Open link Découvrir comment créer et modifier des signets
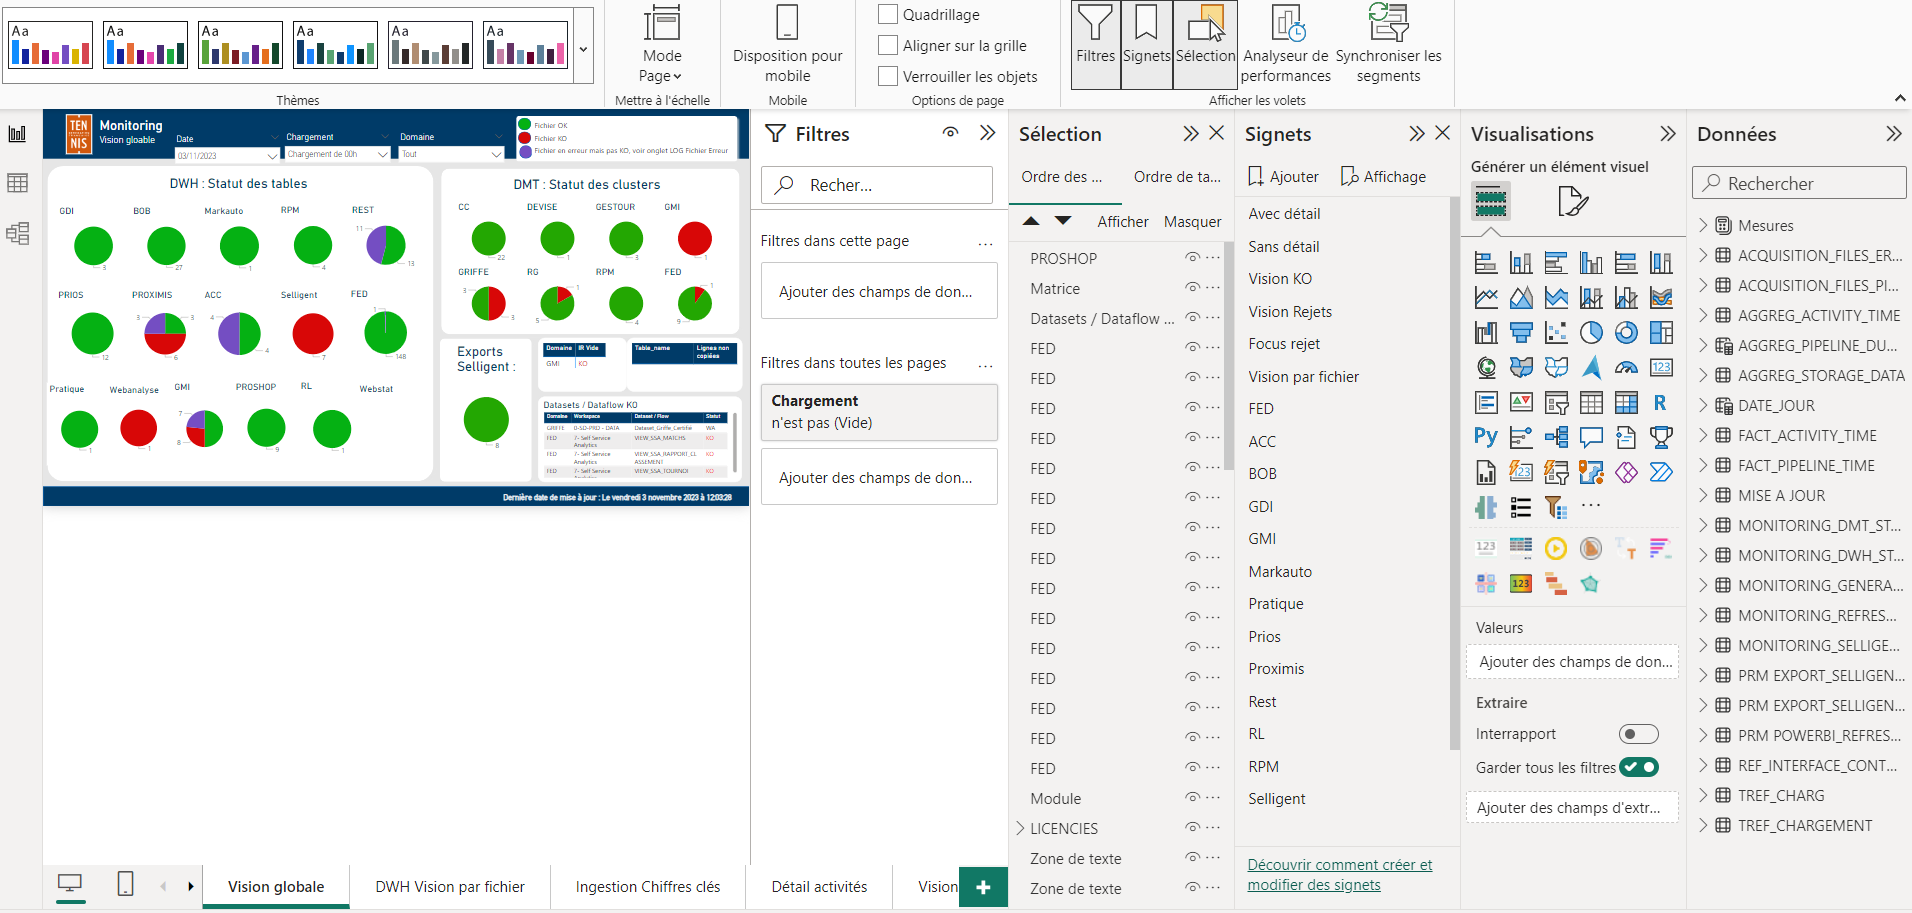1912x913 pixels. tap(1339, 875)
